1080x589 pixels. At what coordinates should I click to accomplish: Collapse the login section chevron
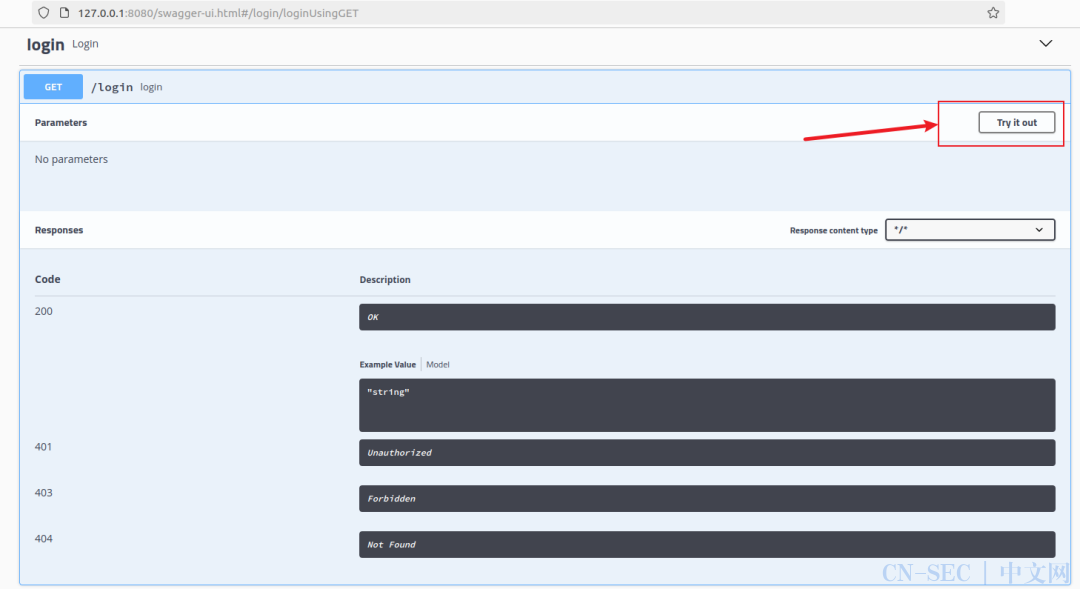(x=1046, y=43)
